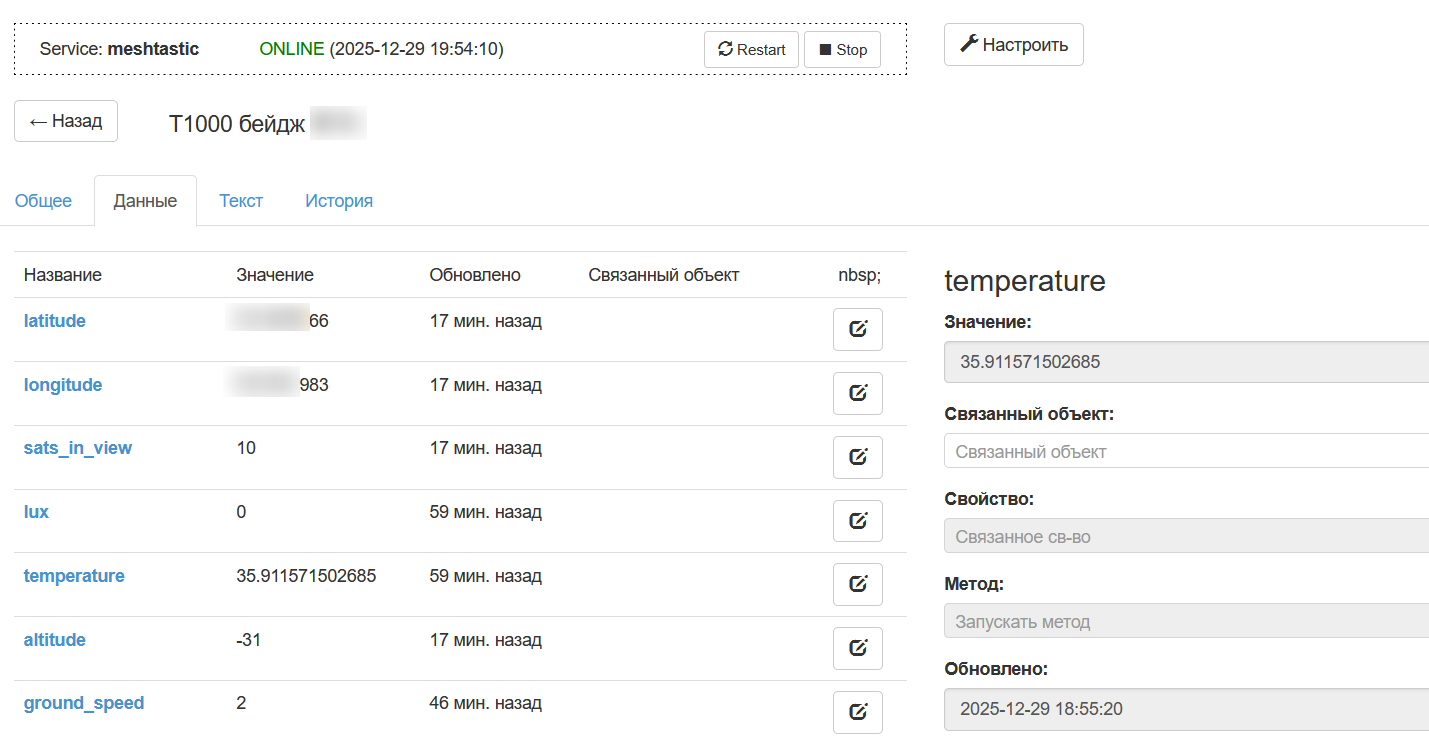The width and height of the screenshot is (1429, 741).
Task: Select the ground_speed property link
Action: pos(84,703)
